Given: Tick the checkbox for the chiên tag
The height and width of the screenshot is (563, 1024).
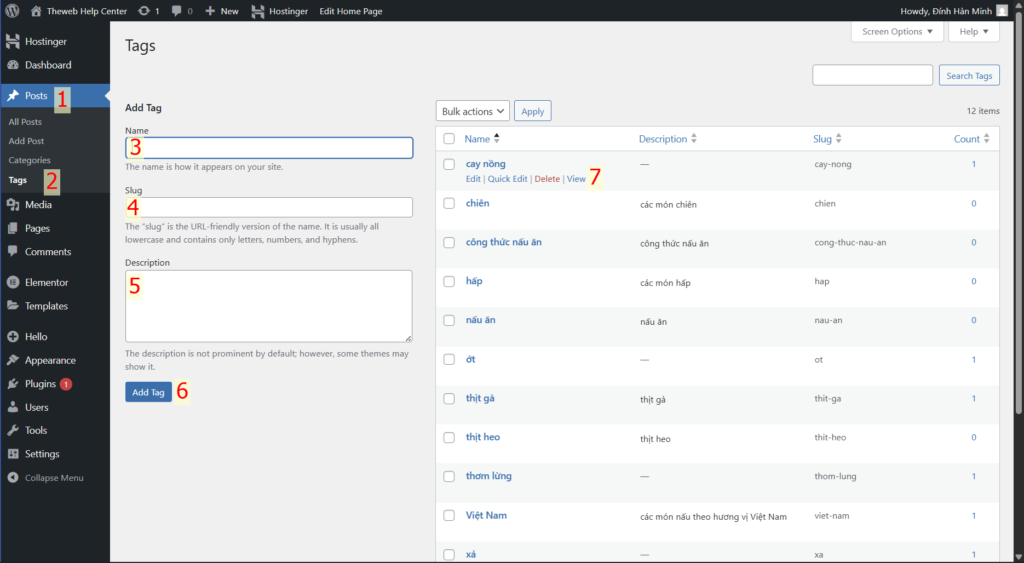Looking at the screenshot, I should click(449, 204).
